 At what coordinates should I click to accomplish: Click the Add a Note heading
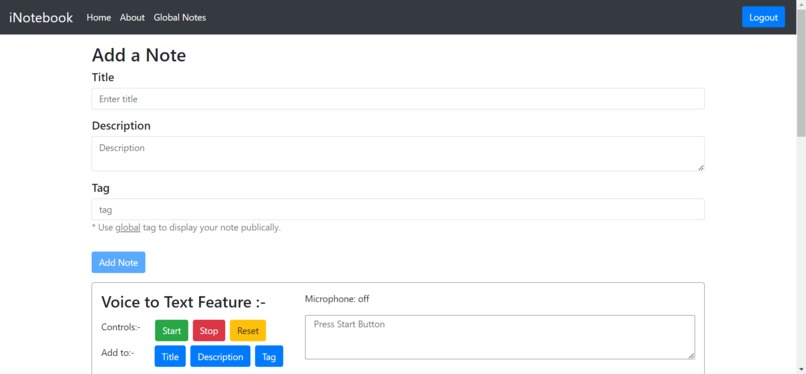(x=139, y=55)
